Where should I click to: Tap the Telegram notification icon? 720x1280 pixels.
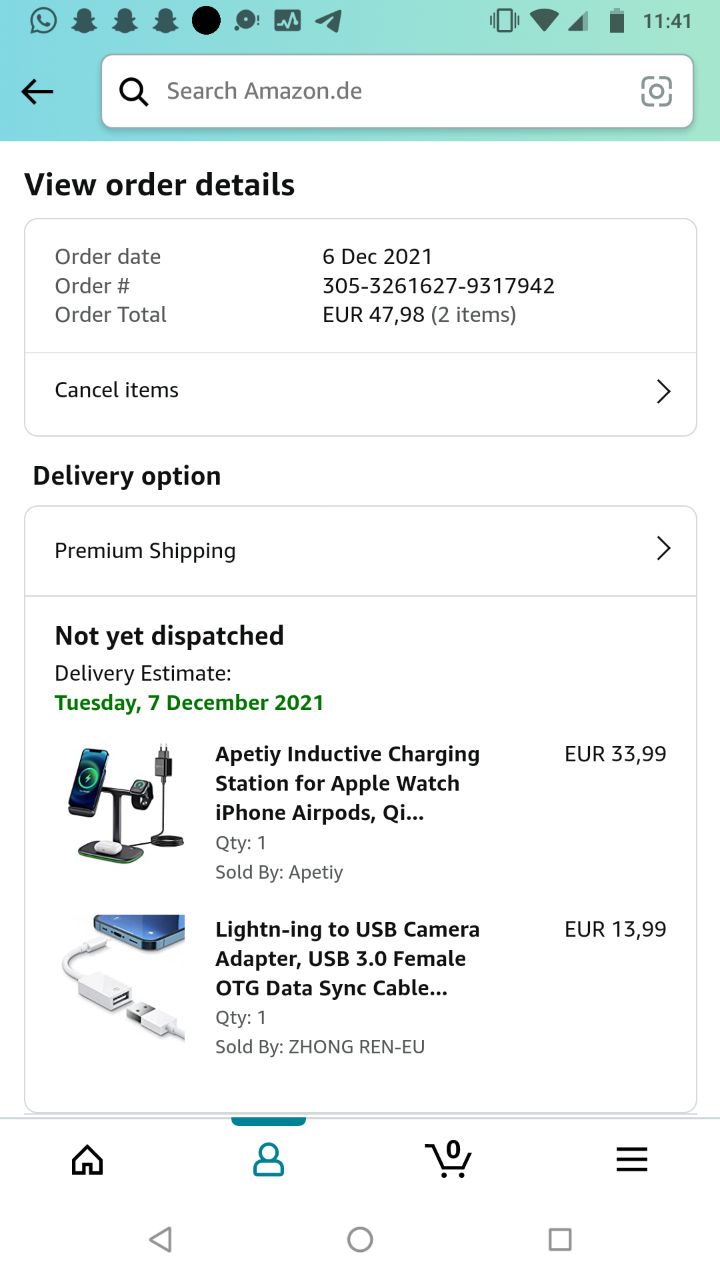coord(328,20)
